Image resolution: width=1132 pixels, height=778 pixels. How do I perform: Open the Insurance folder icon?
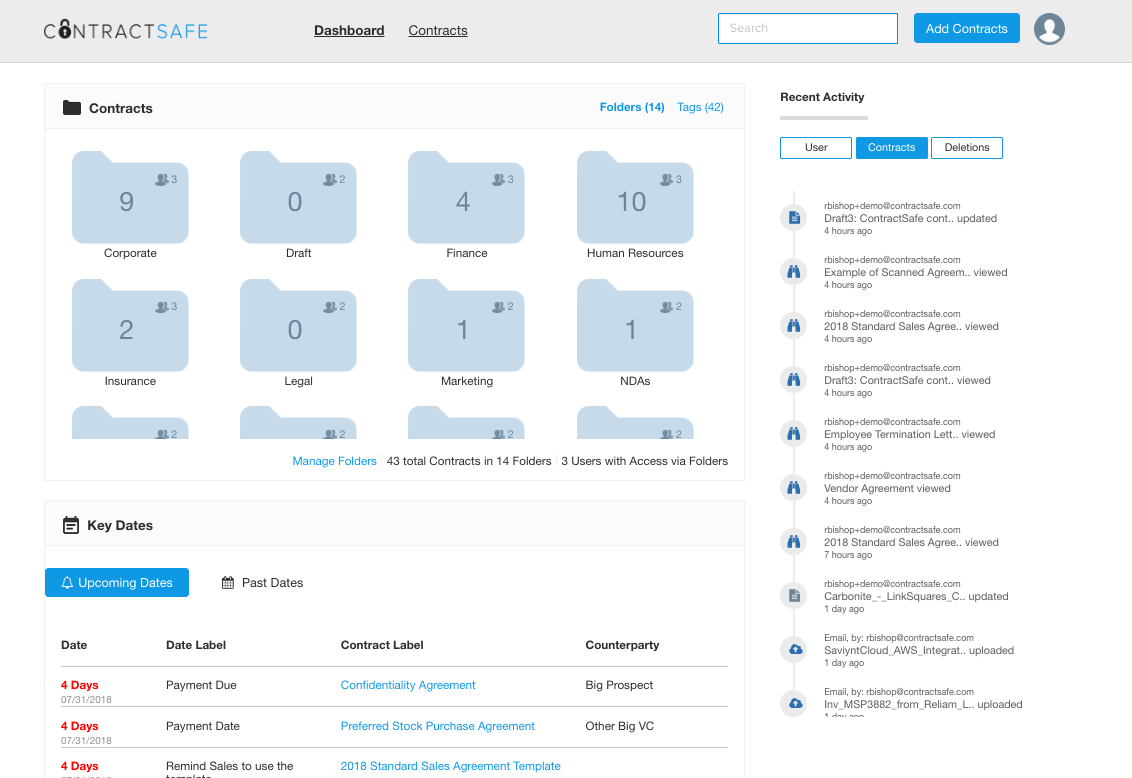coord(130,326)
